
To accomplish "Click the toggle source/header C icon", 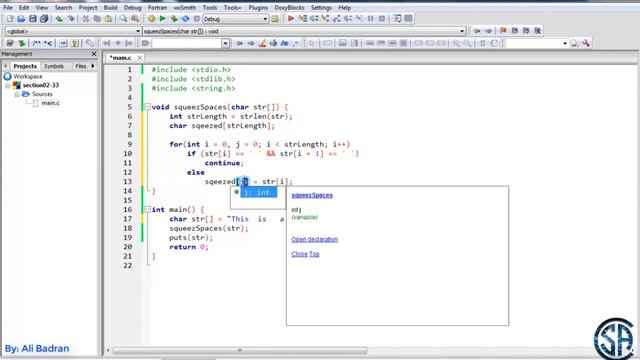I will [x=494, y=43].
